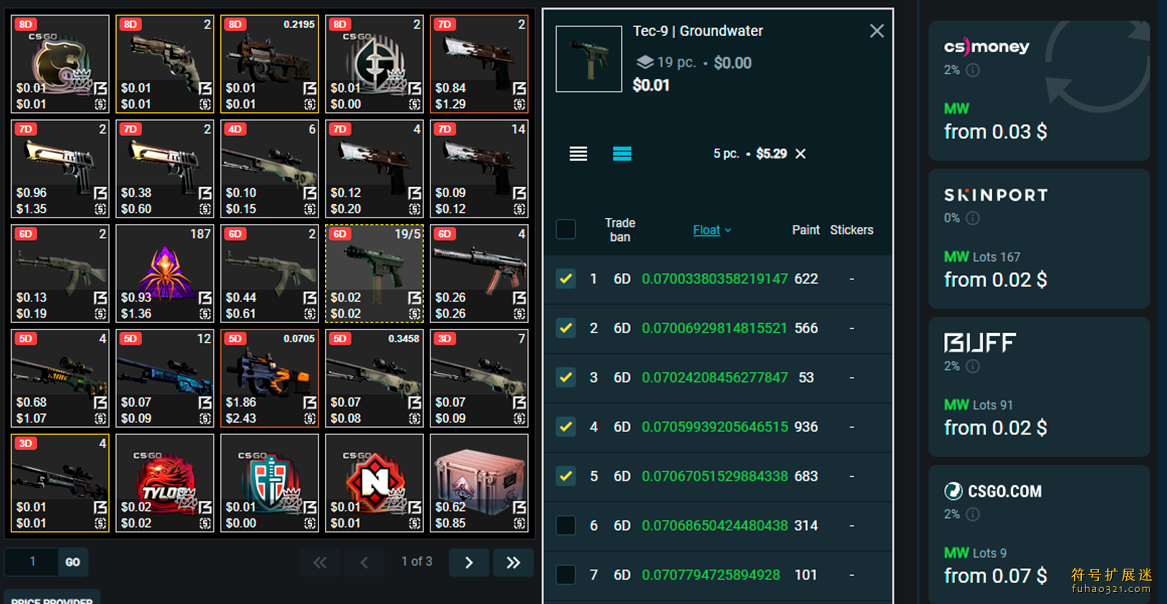This screenshot has width=1167, height=604.
Task: Select the Desert Eagle with count 14
Action: (479, 169)
